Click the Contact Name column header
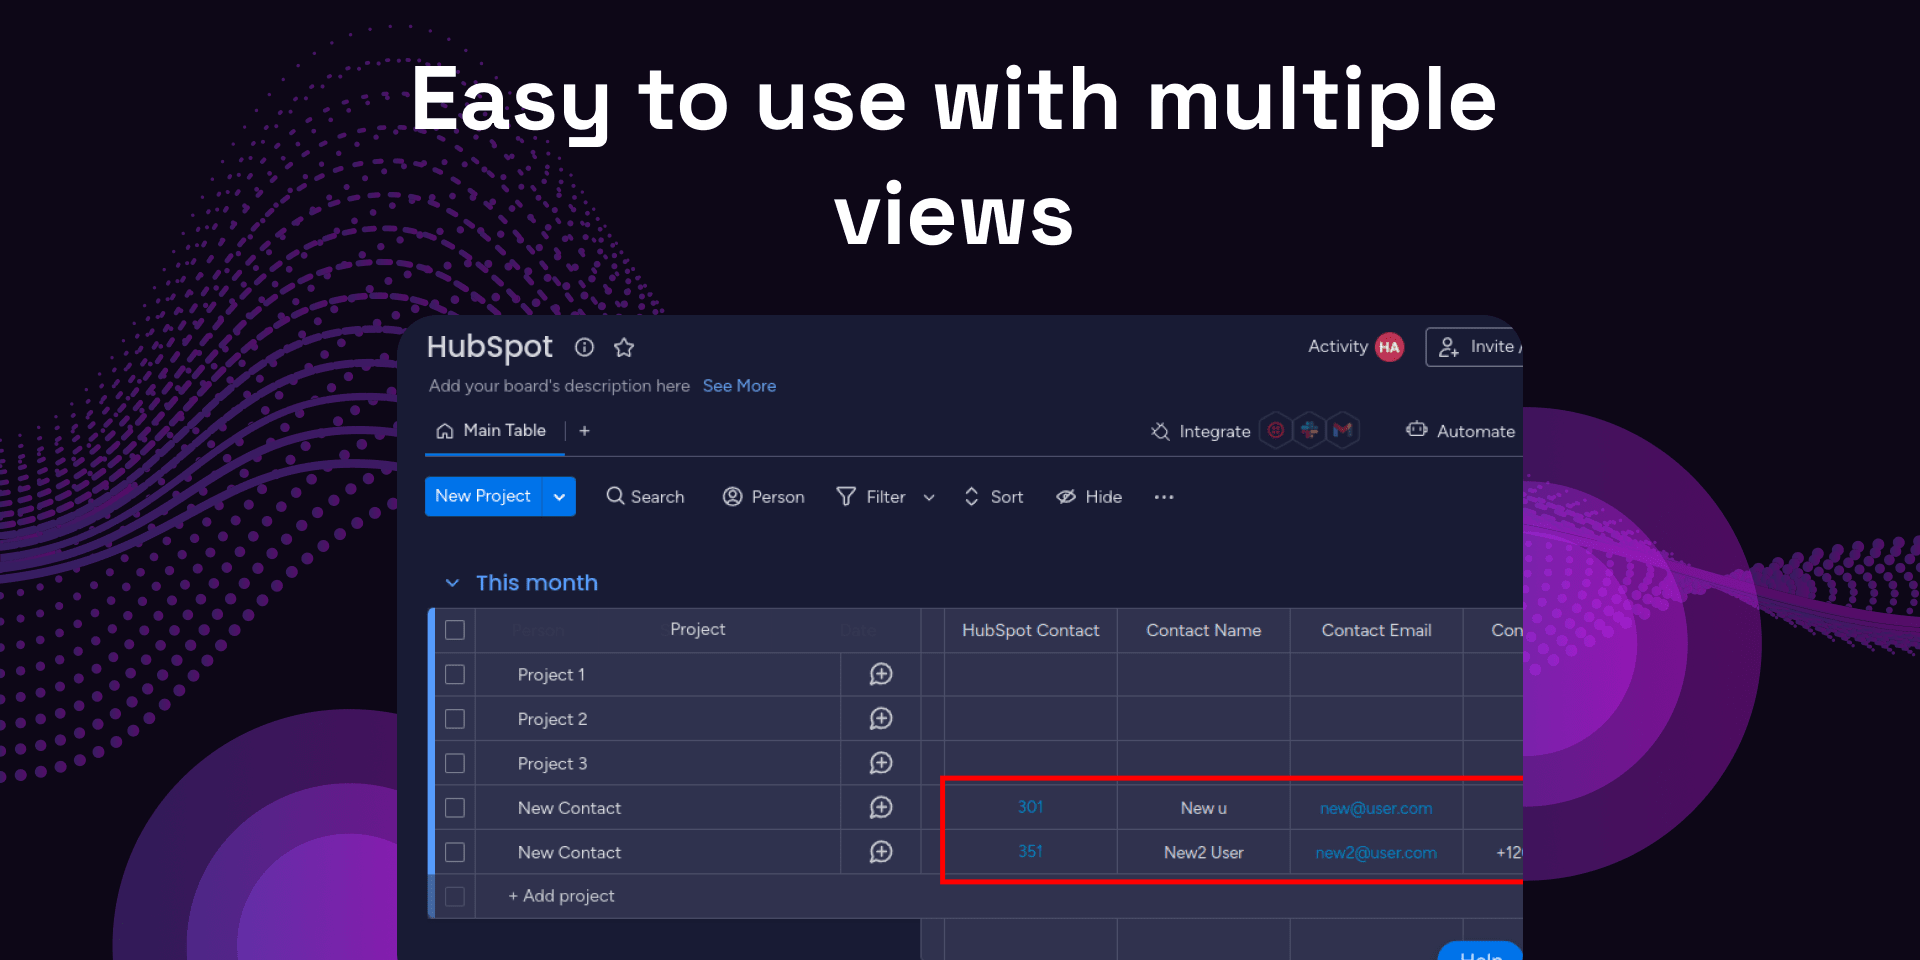 click(x=1204, y=631)
